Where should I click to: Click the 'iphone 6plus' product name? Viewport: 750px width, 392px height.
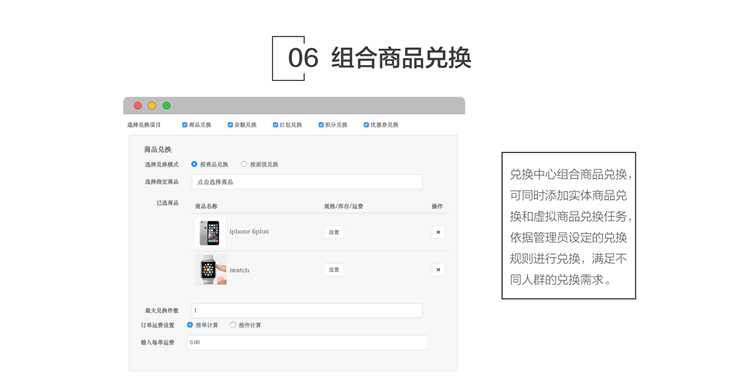[249, 231]
